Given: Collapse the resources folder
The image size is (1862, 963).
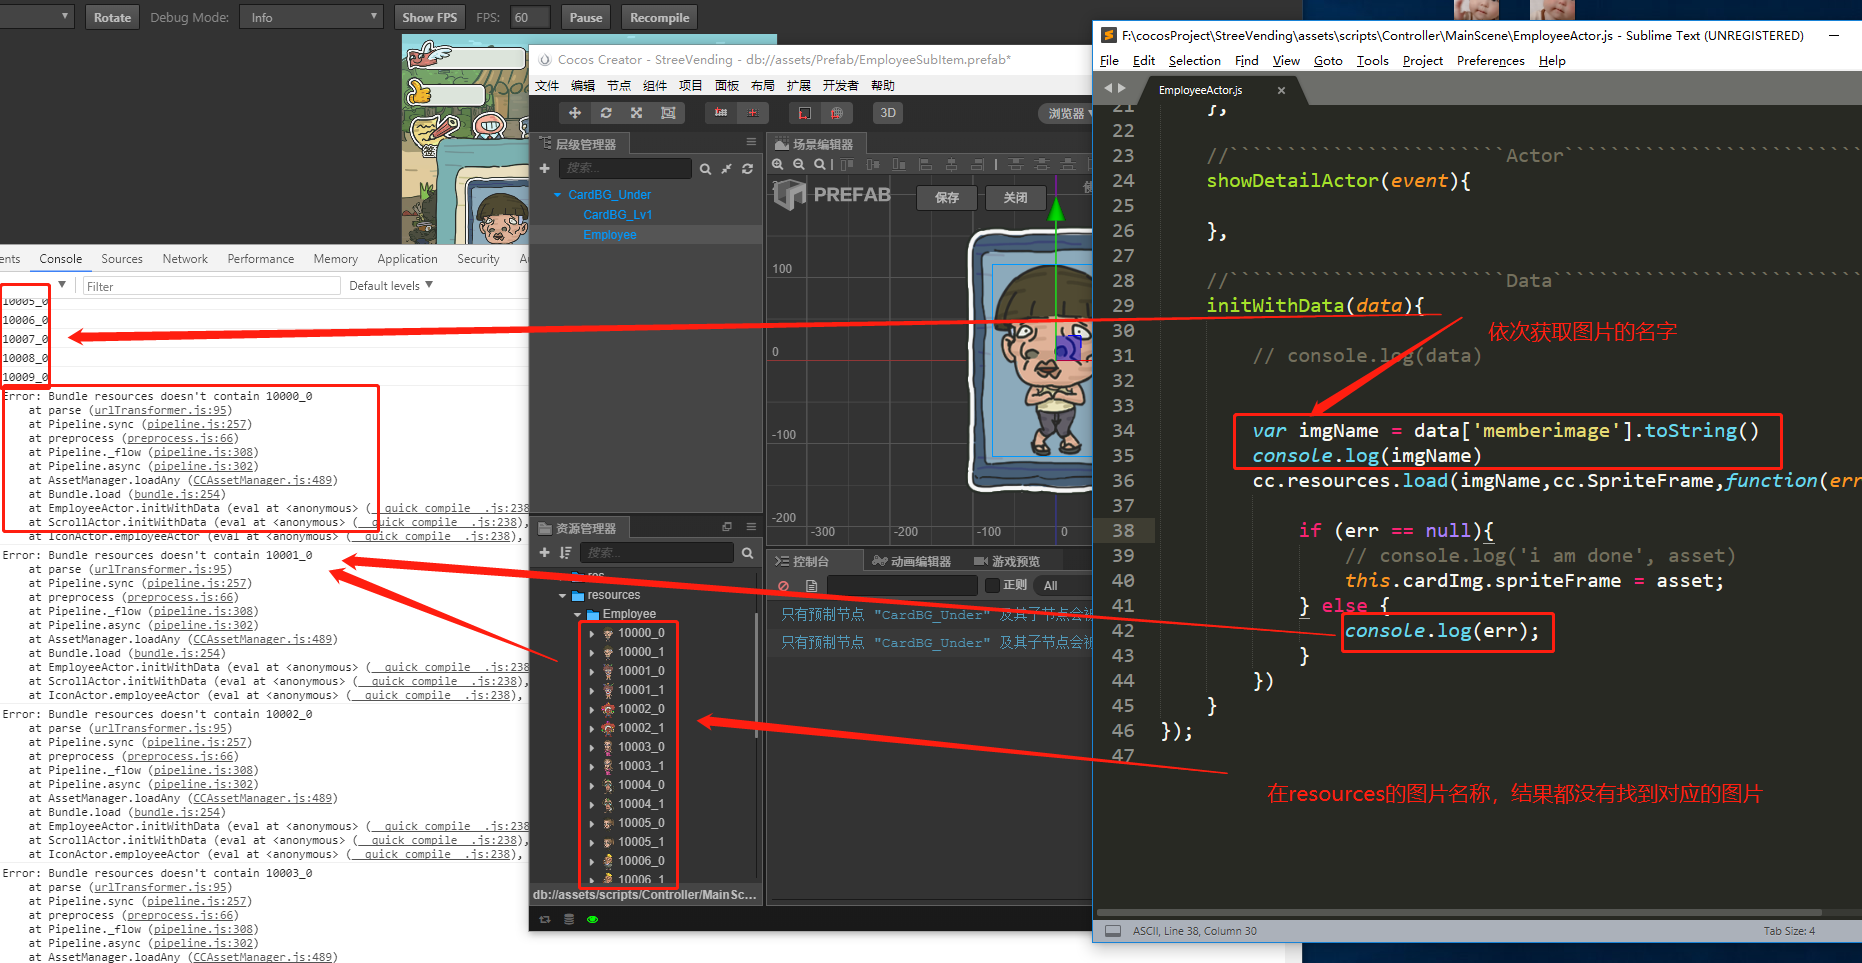Looking at the screenshot, I should 562,596.
